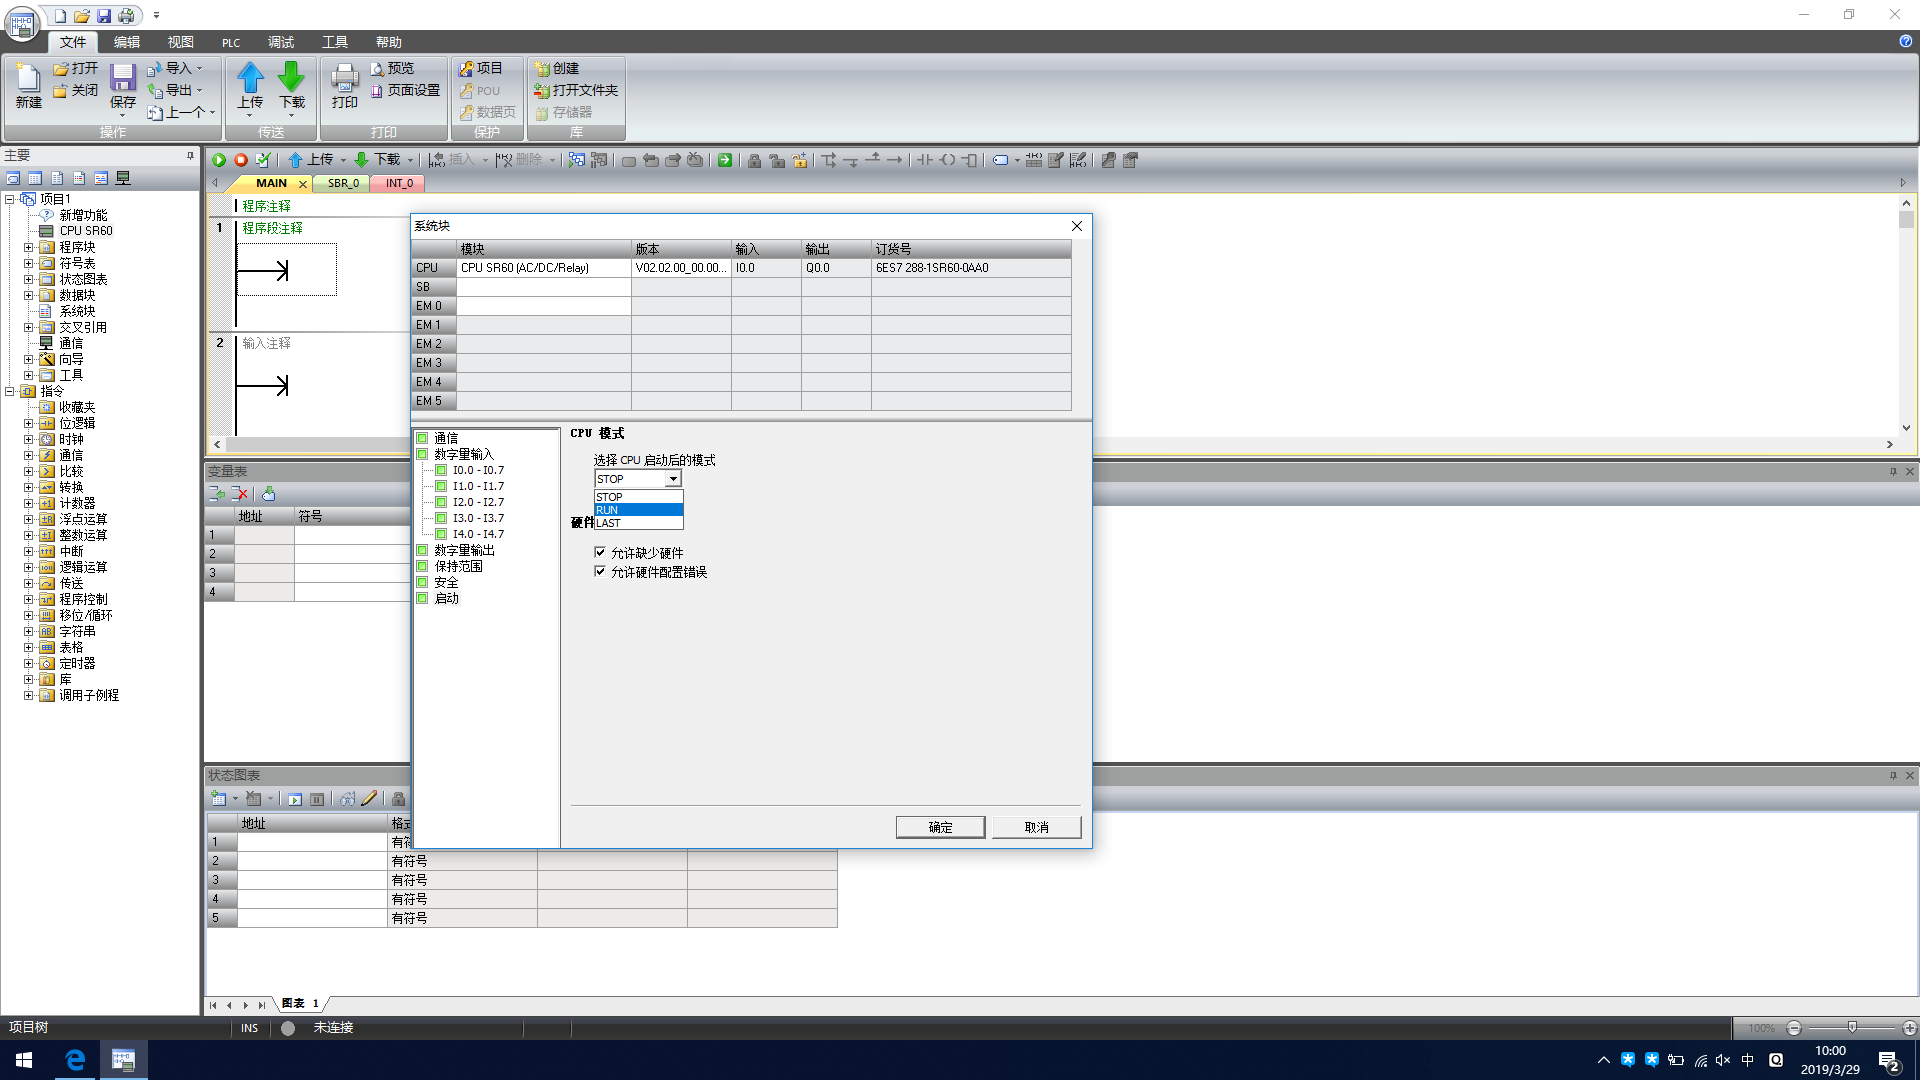Click the 取消 button in dialog
1920x1080 pixels.
[x=1036, y=827]
